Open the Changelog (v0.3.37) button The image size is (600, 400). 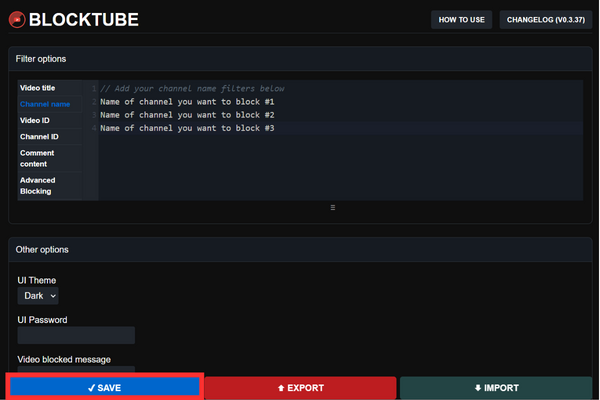coord(545,19)
